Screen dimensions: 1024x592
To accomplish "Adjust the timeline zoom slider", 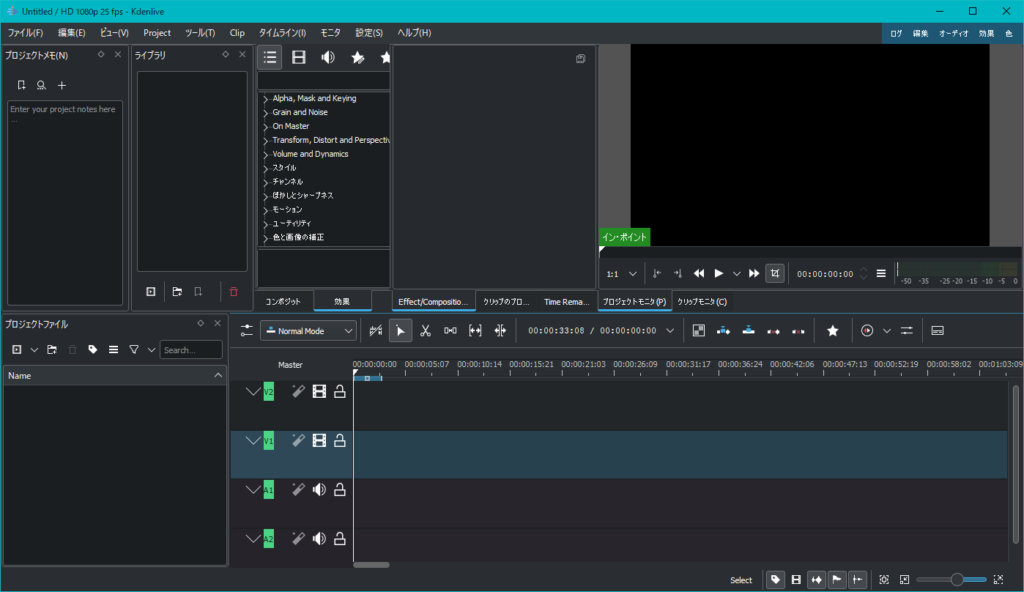I will click(x=956, y=579).
